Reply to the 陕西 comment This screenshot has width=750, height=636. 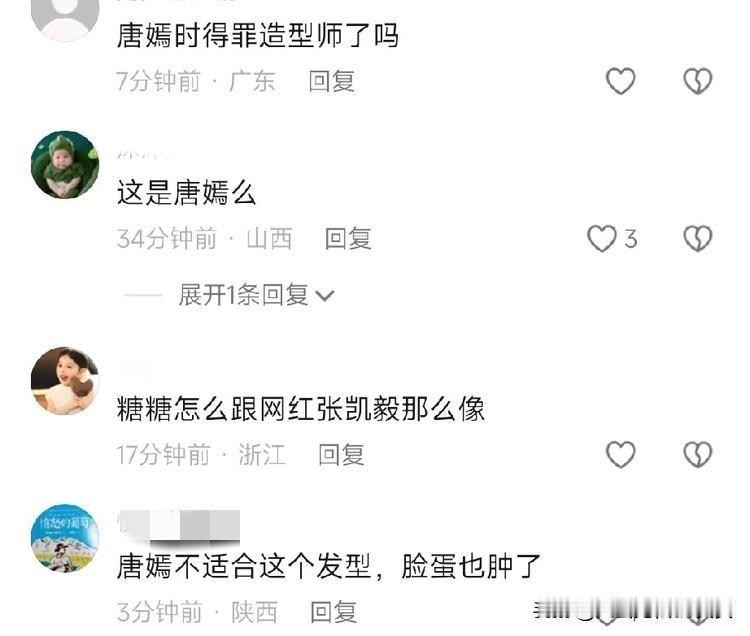pyautogui.click(x=333, y=612)
